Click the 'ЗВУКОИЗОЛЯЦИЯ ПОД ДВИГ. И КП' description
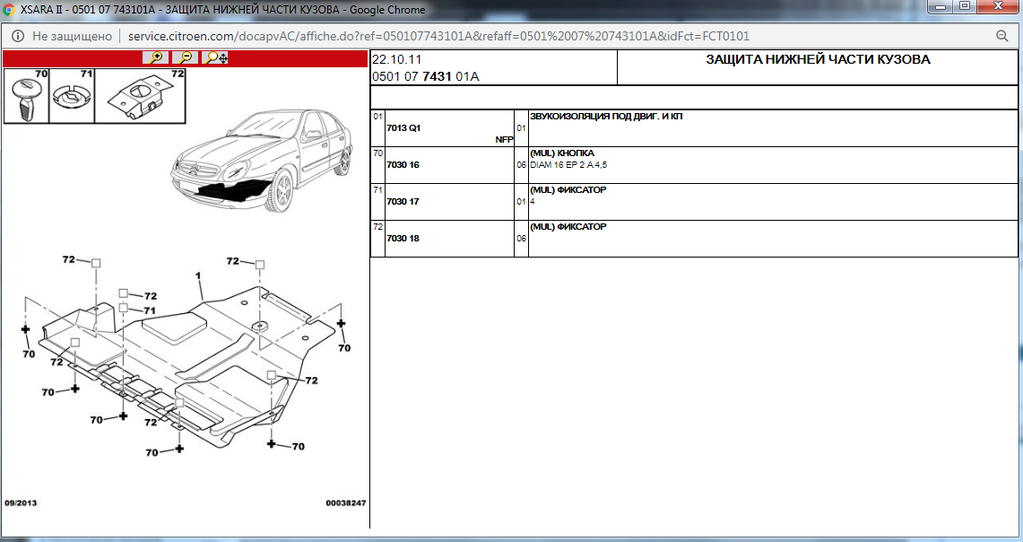The height and width of the screenshot is (542, 1023). point(606,116)
